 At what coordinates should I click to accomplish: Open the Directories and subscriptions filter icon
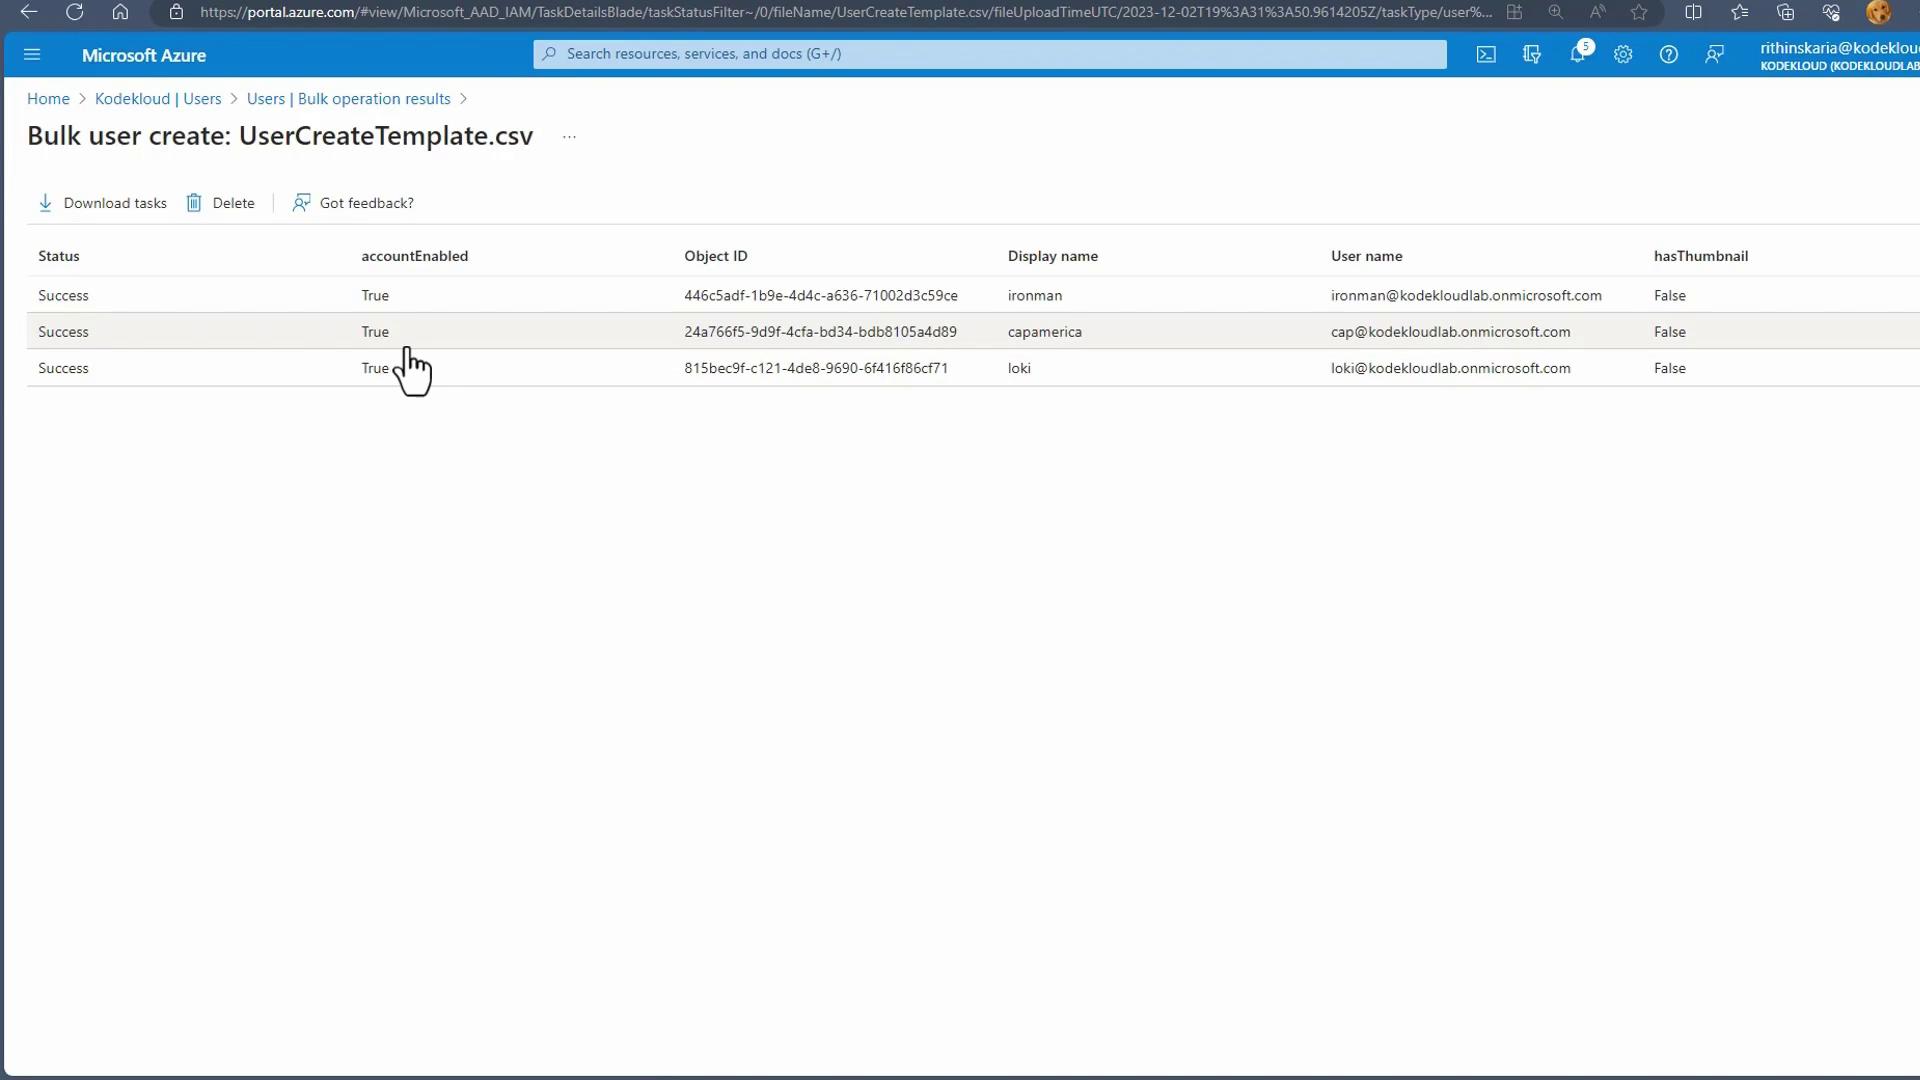click(x=1531, y=55)
